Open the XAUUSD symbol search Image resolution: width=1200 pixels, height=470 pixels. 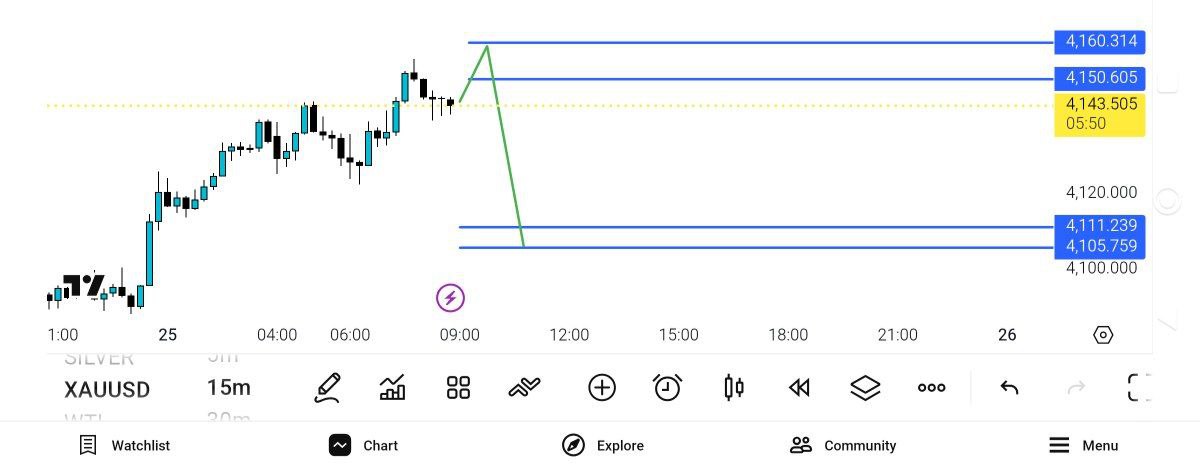tap(107, 389)
